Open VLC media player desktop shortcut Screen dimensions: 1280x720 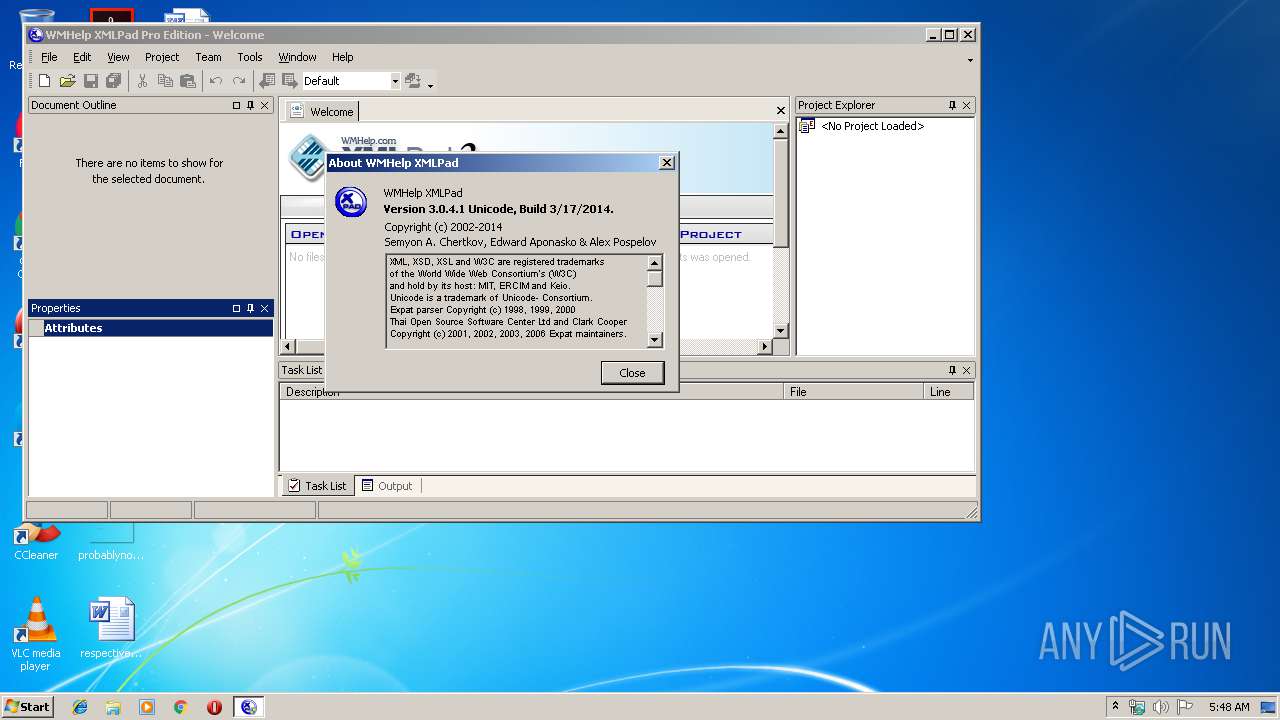pos(35,635)
